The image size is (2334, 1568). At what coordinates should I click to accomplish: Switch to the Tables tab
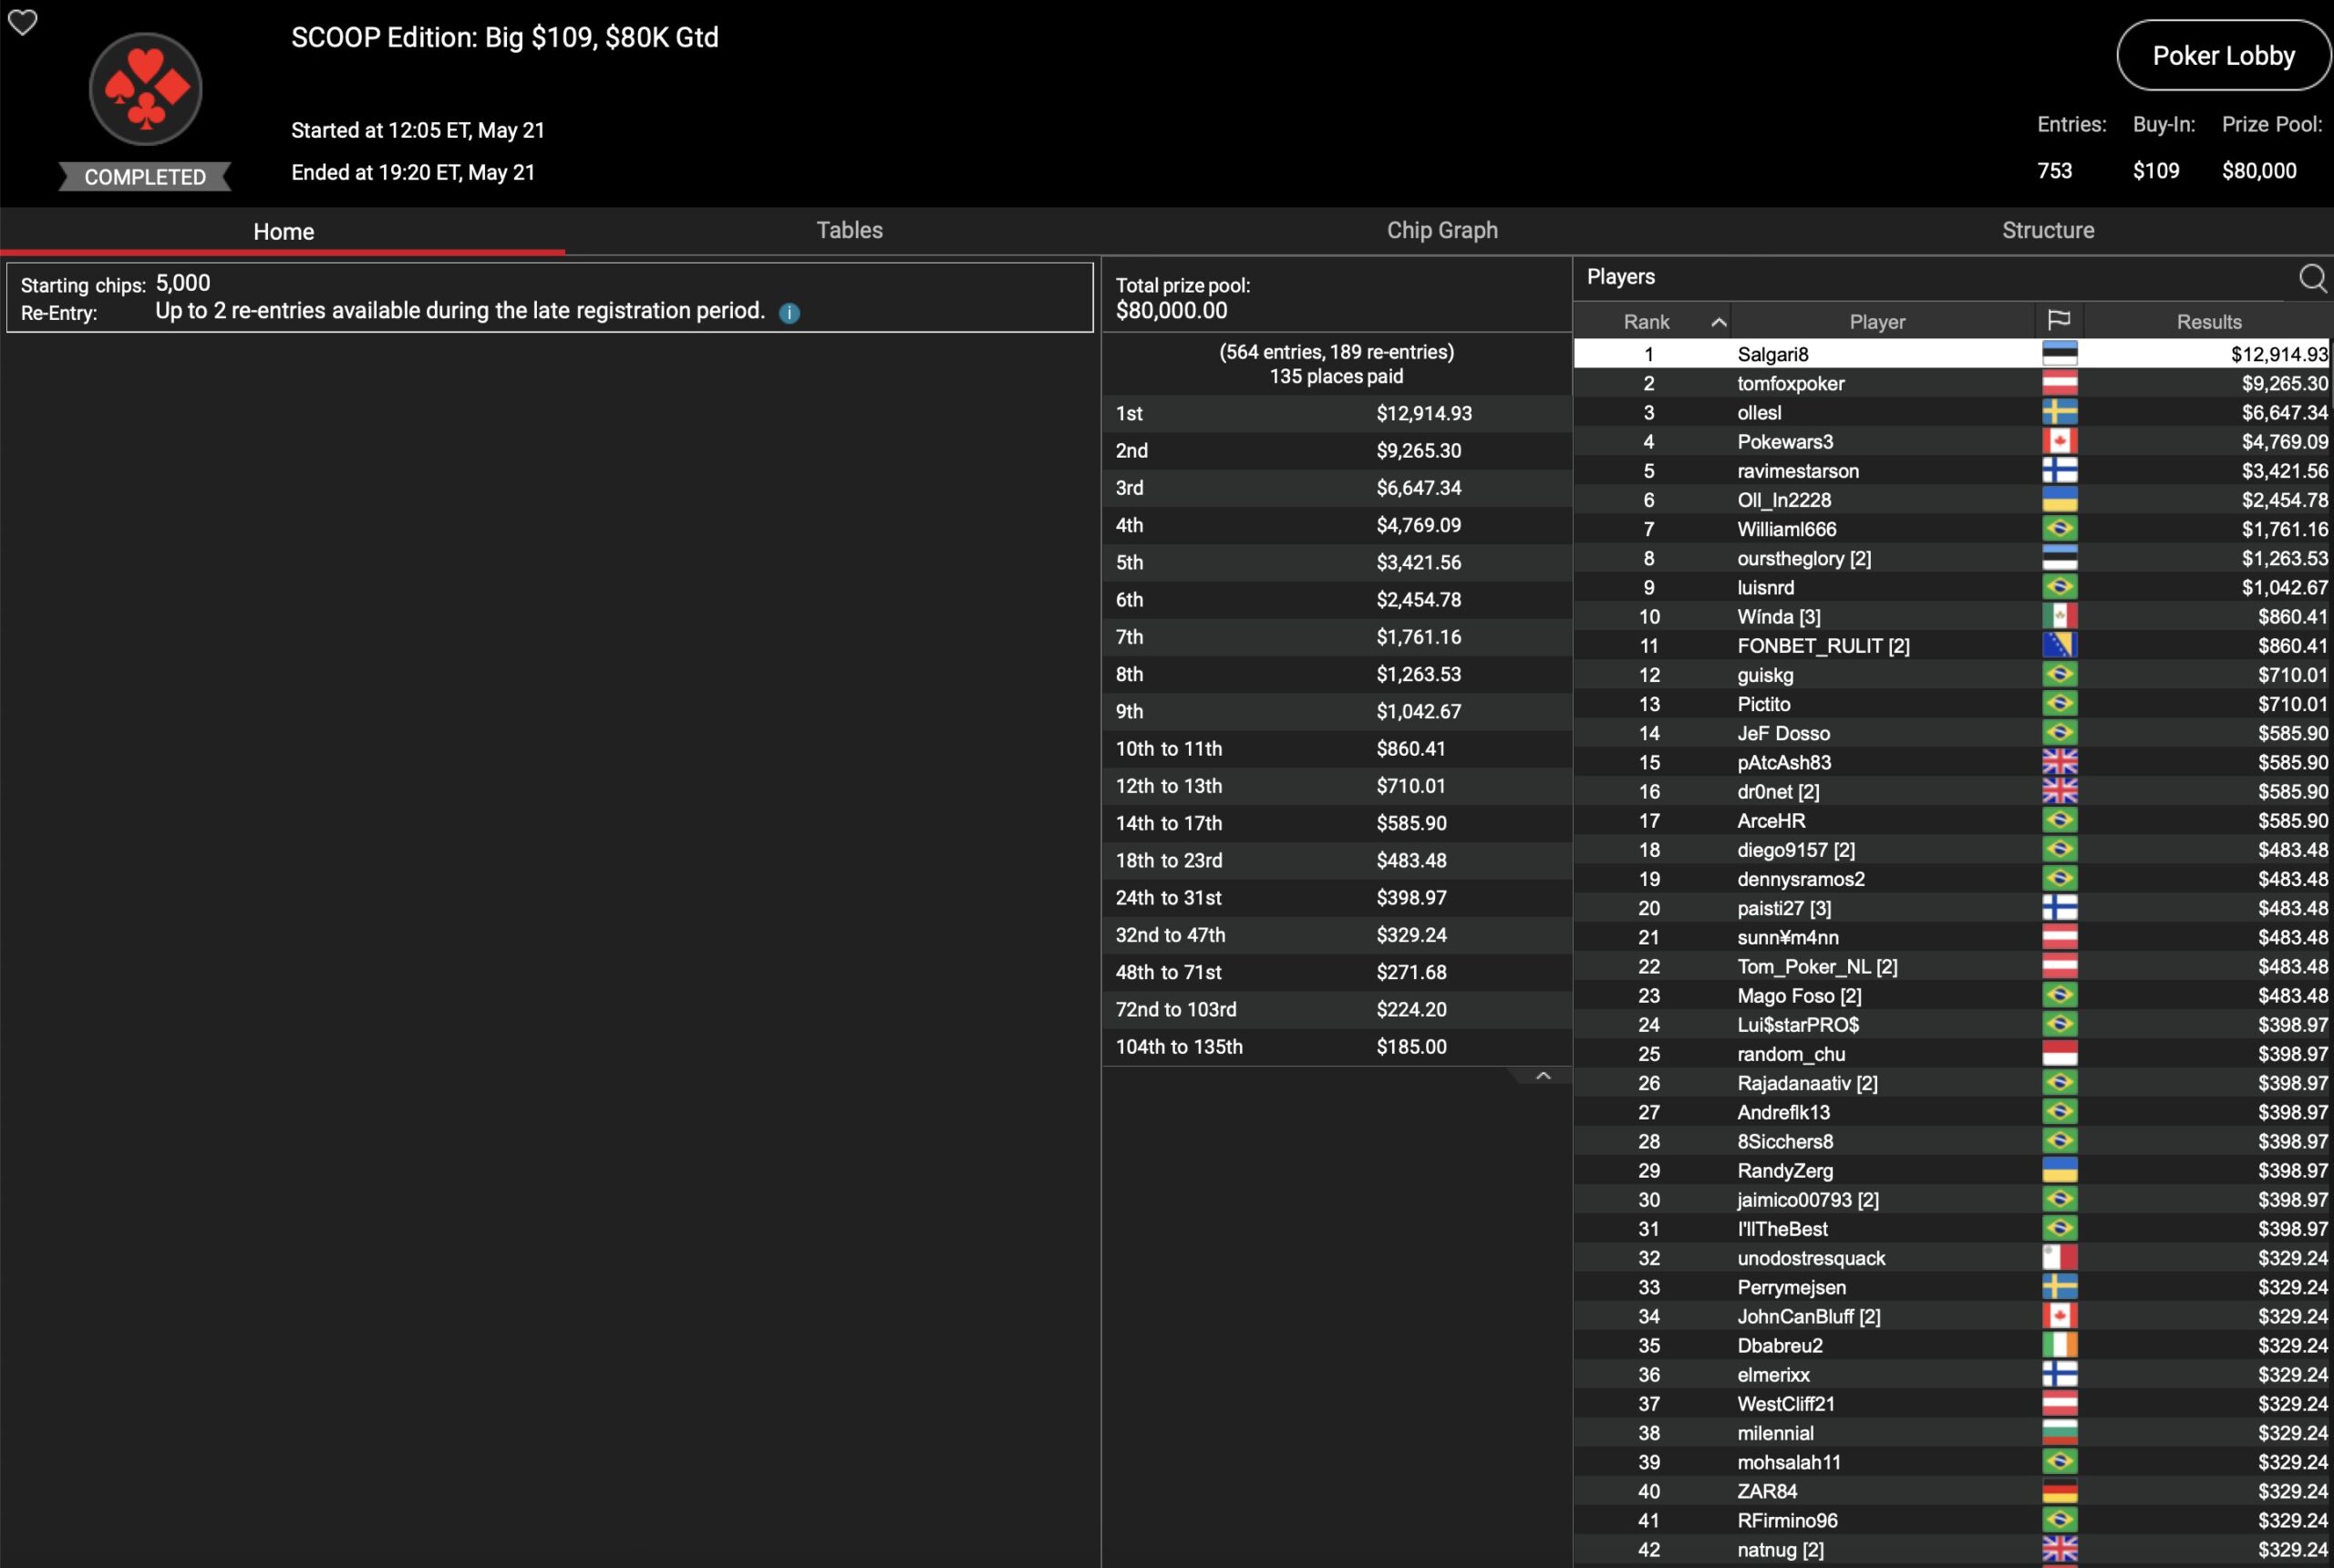tap(849, 230)
